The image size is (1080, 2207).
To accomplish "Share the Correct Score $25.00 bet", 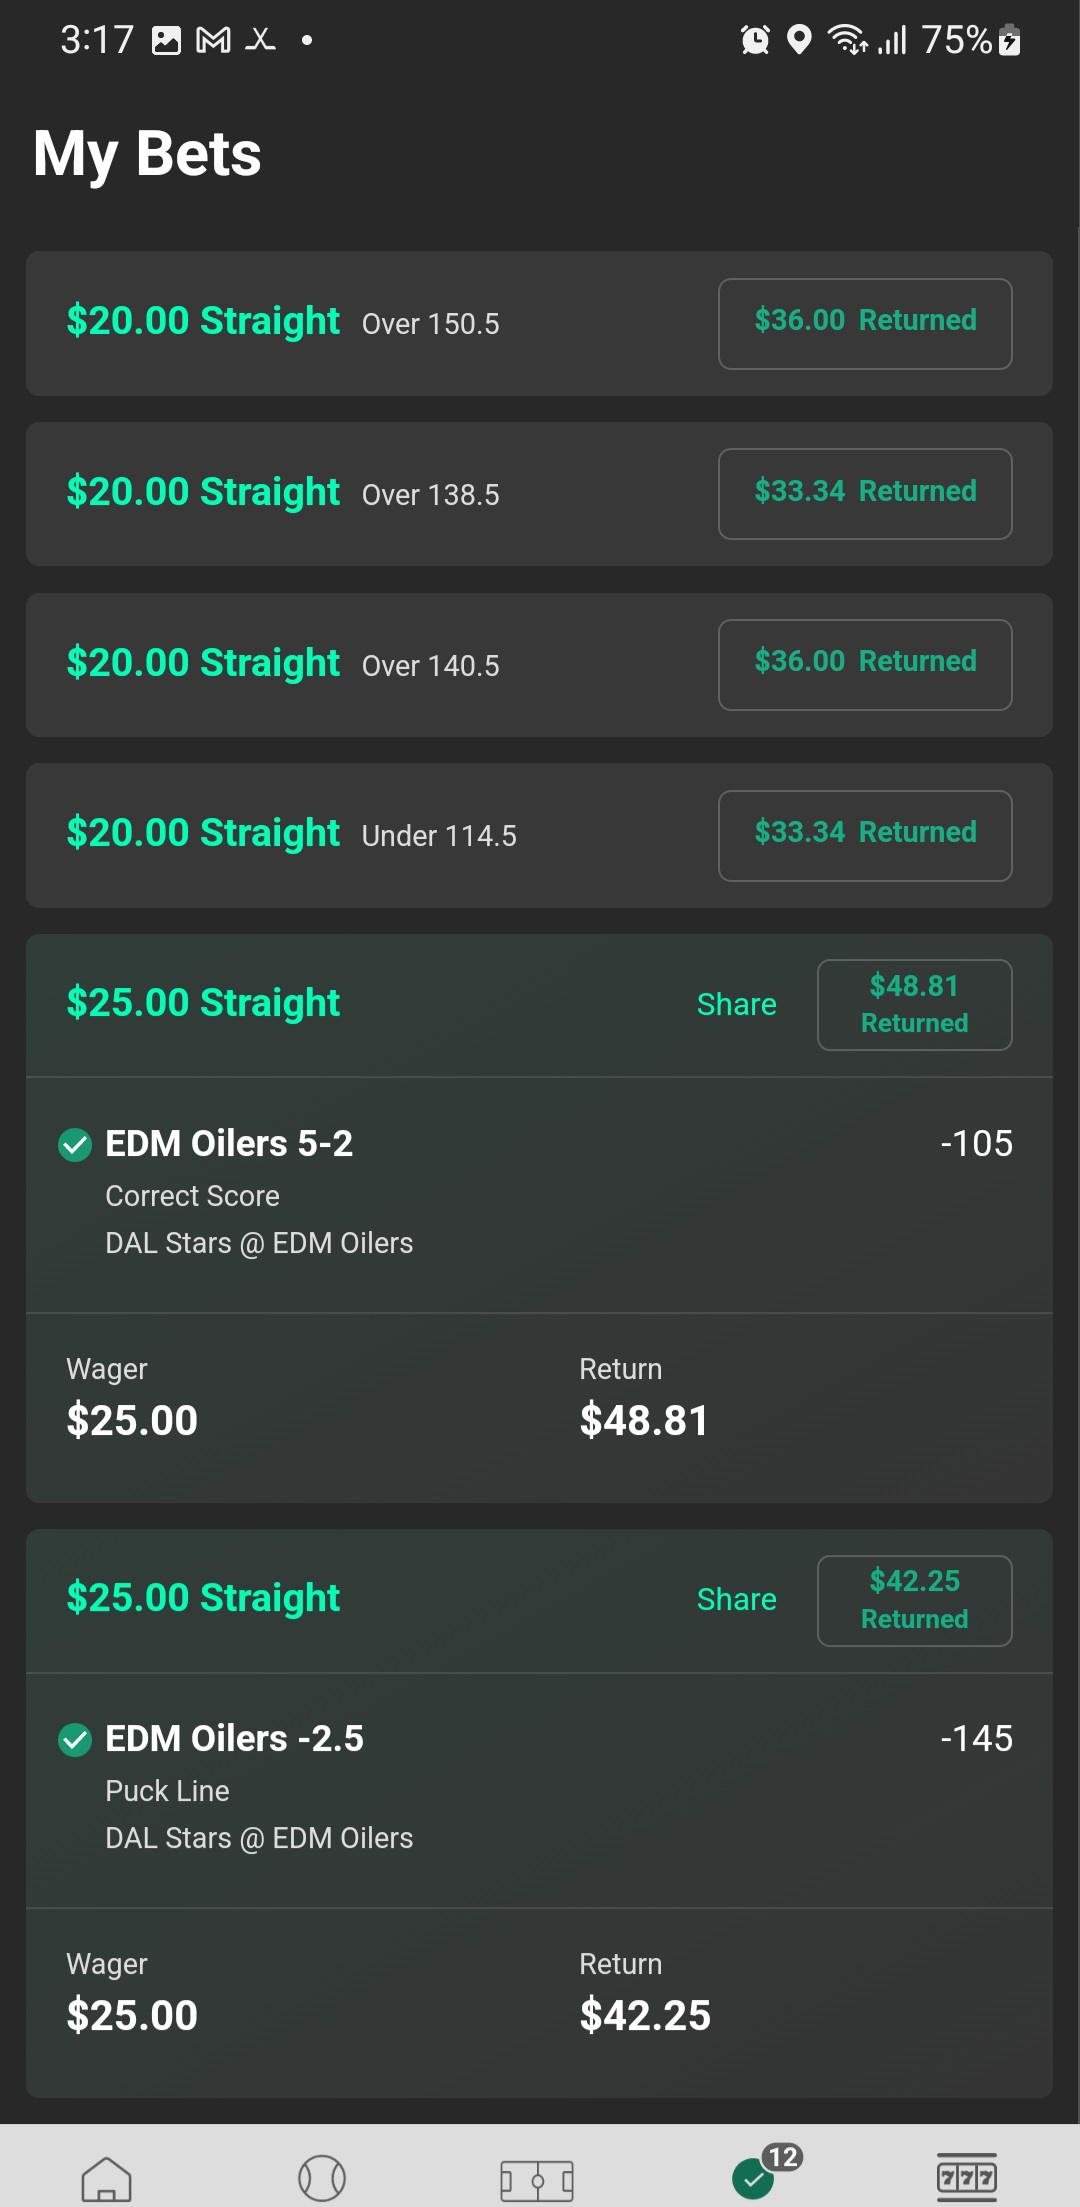I will coord(736,1004).
